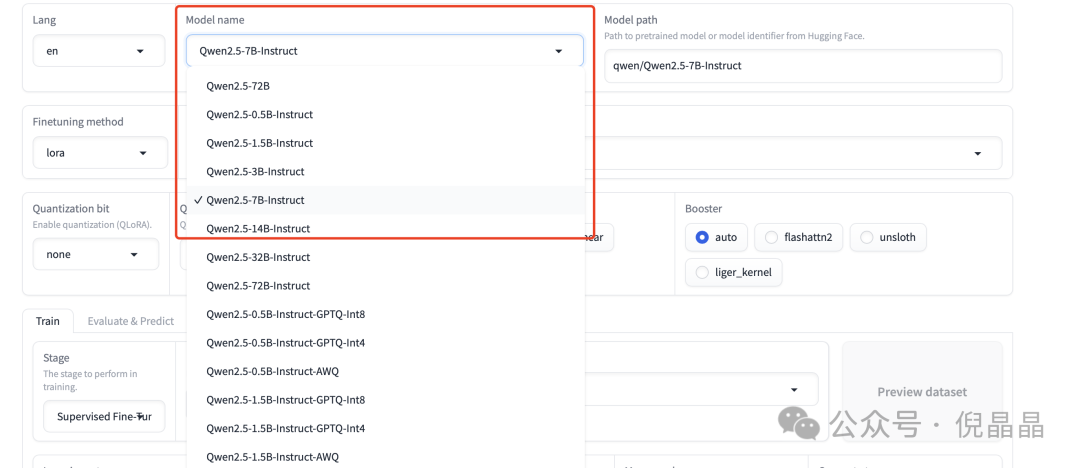Select the checked Qwen2.5-7B-Instruct entry
This screenshot has width=1080, height=468.
click(386, 200)
